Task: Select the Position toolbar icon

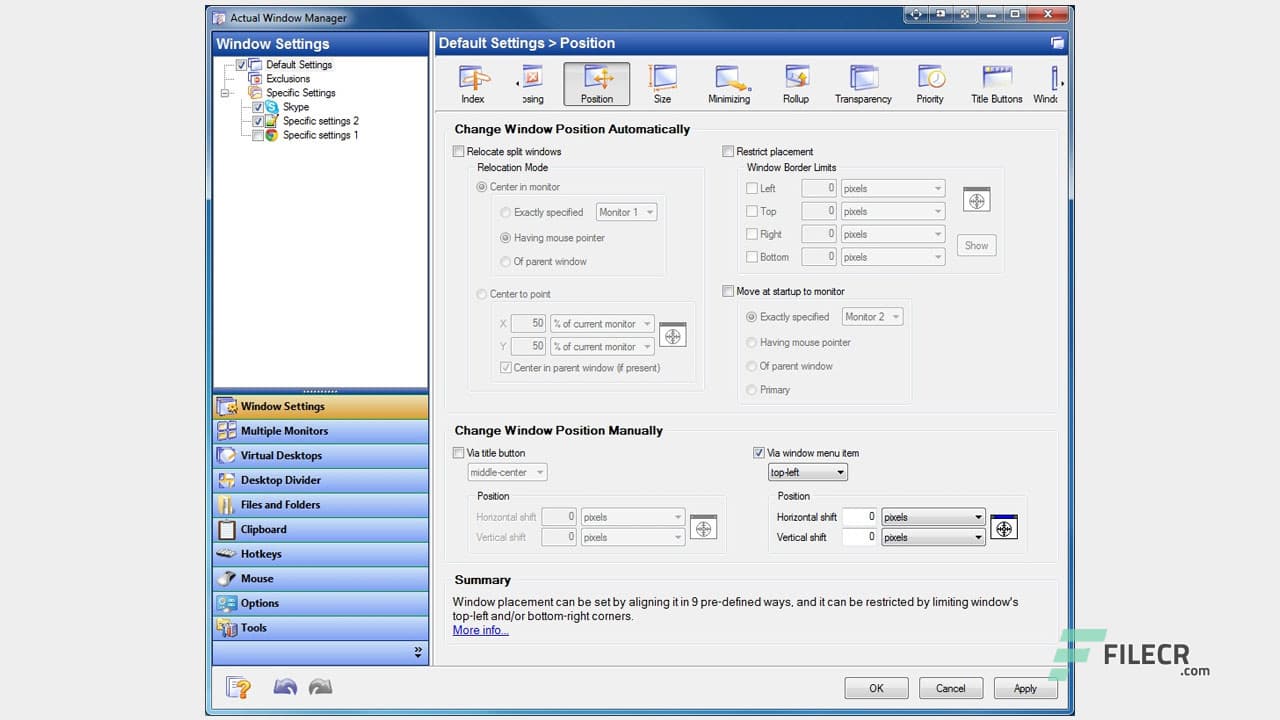Action: (596, 83)
